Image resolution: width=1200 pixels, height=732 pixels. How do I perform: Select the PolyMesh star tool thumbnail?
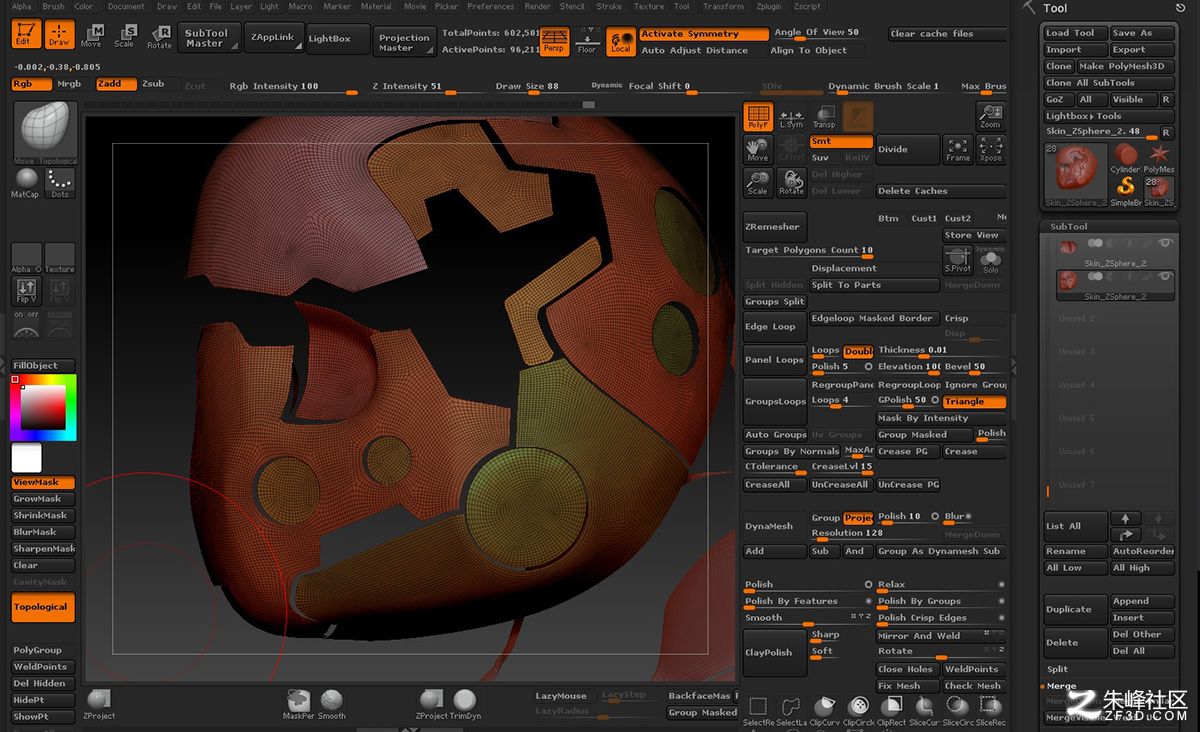[x=1159, y=157]
